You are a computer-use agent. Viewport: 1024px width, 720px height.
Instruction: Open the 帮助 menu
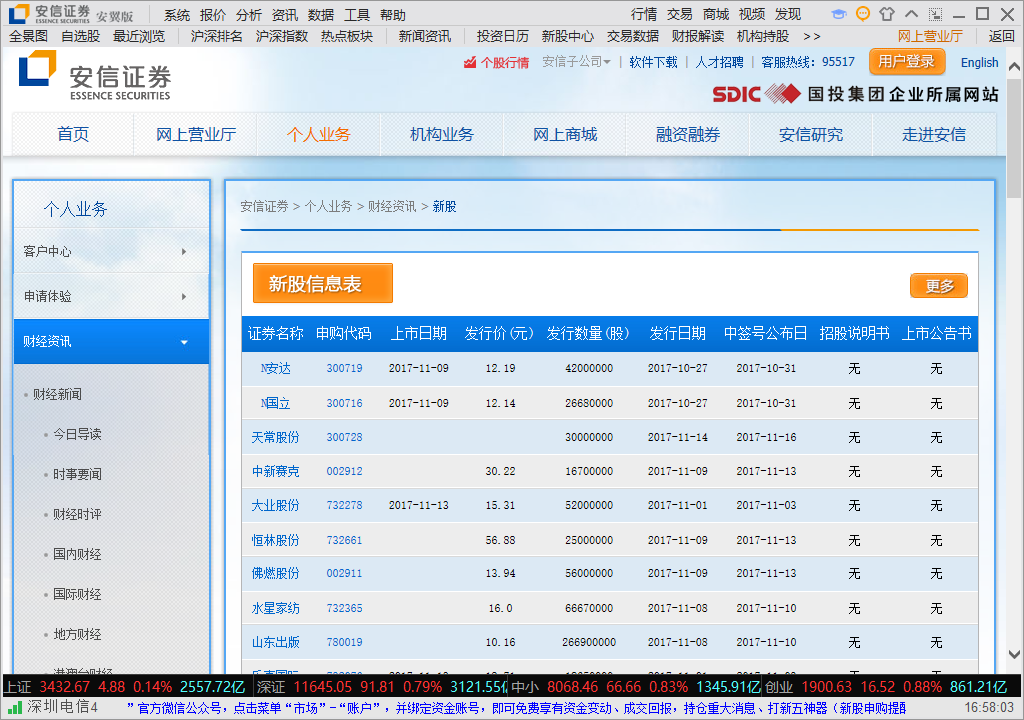coord(392,14)
